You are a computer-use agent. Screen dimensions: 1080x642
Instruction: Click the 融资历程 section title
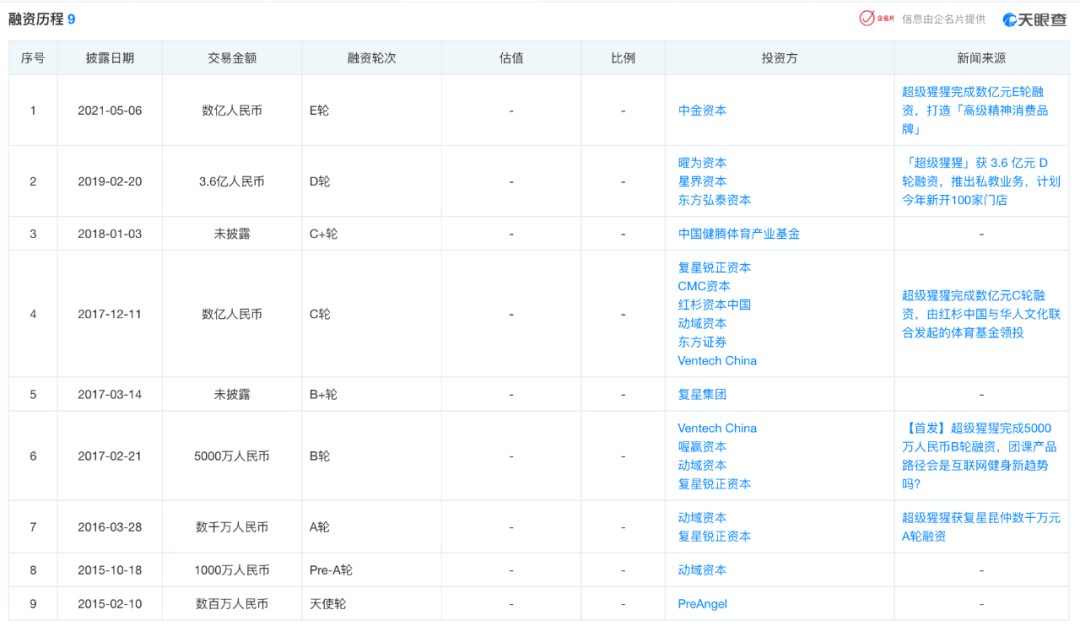36,19
